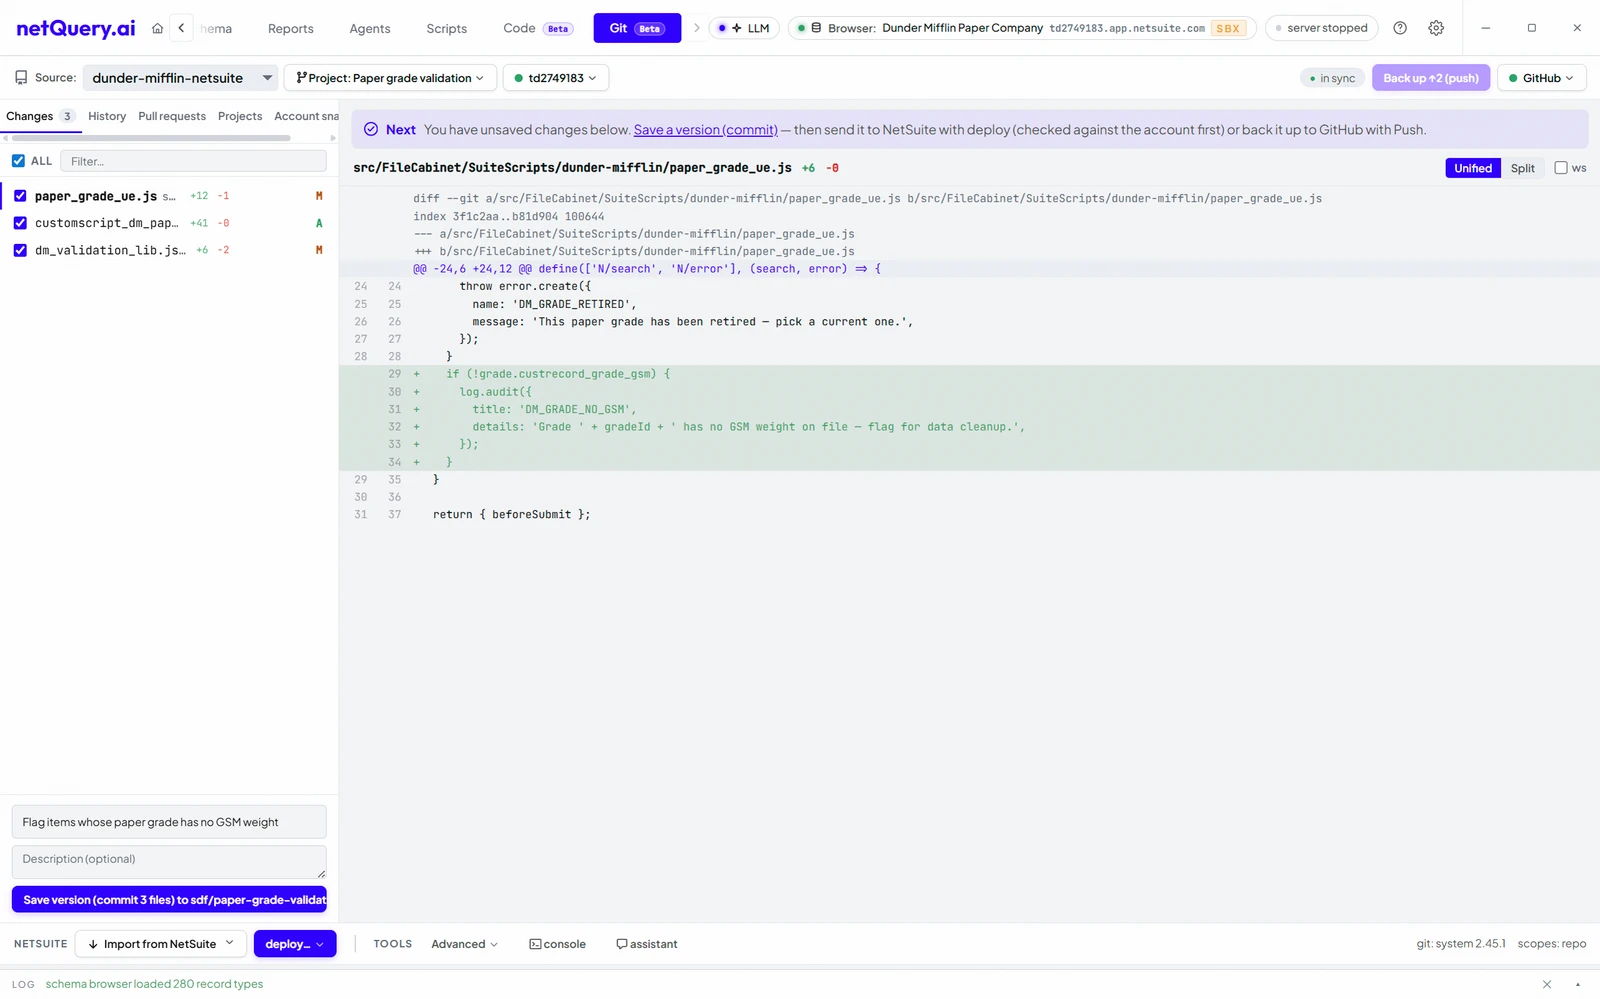Click the git: system 2.45.1 status text
Image resolution: width=1600 pixels, height=999 pixels.
click(1460, 944)
